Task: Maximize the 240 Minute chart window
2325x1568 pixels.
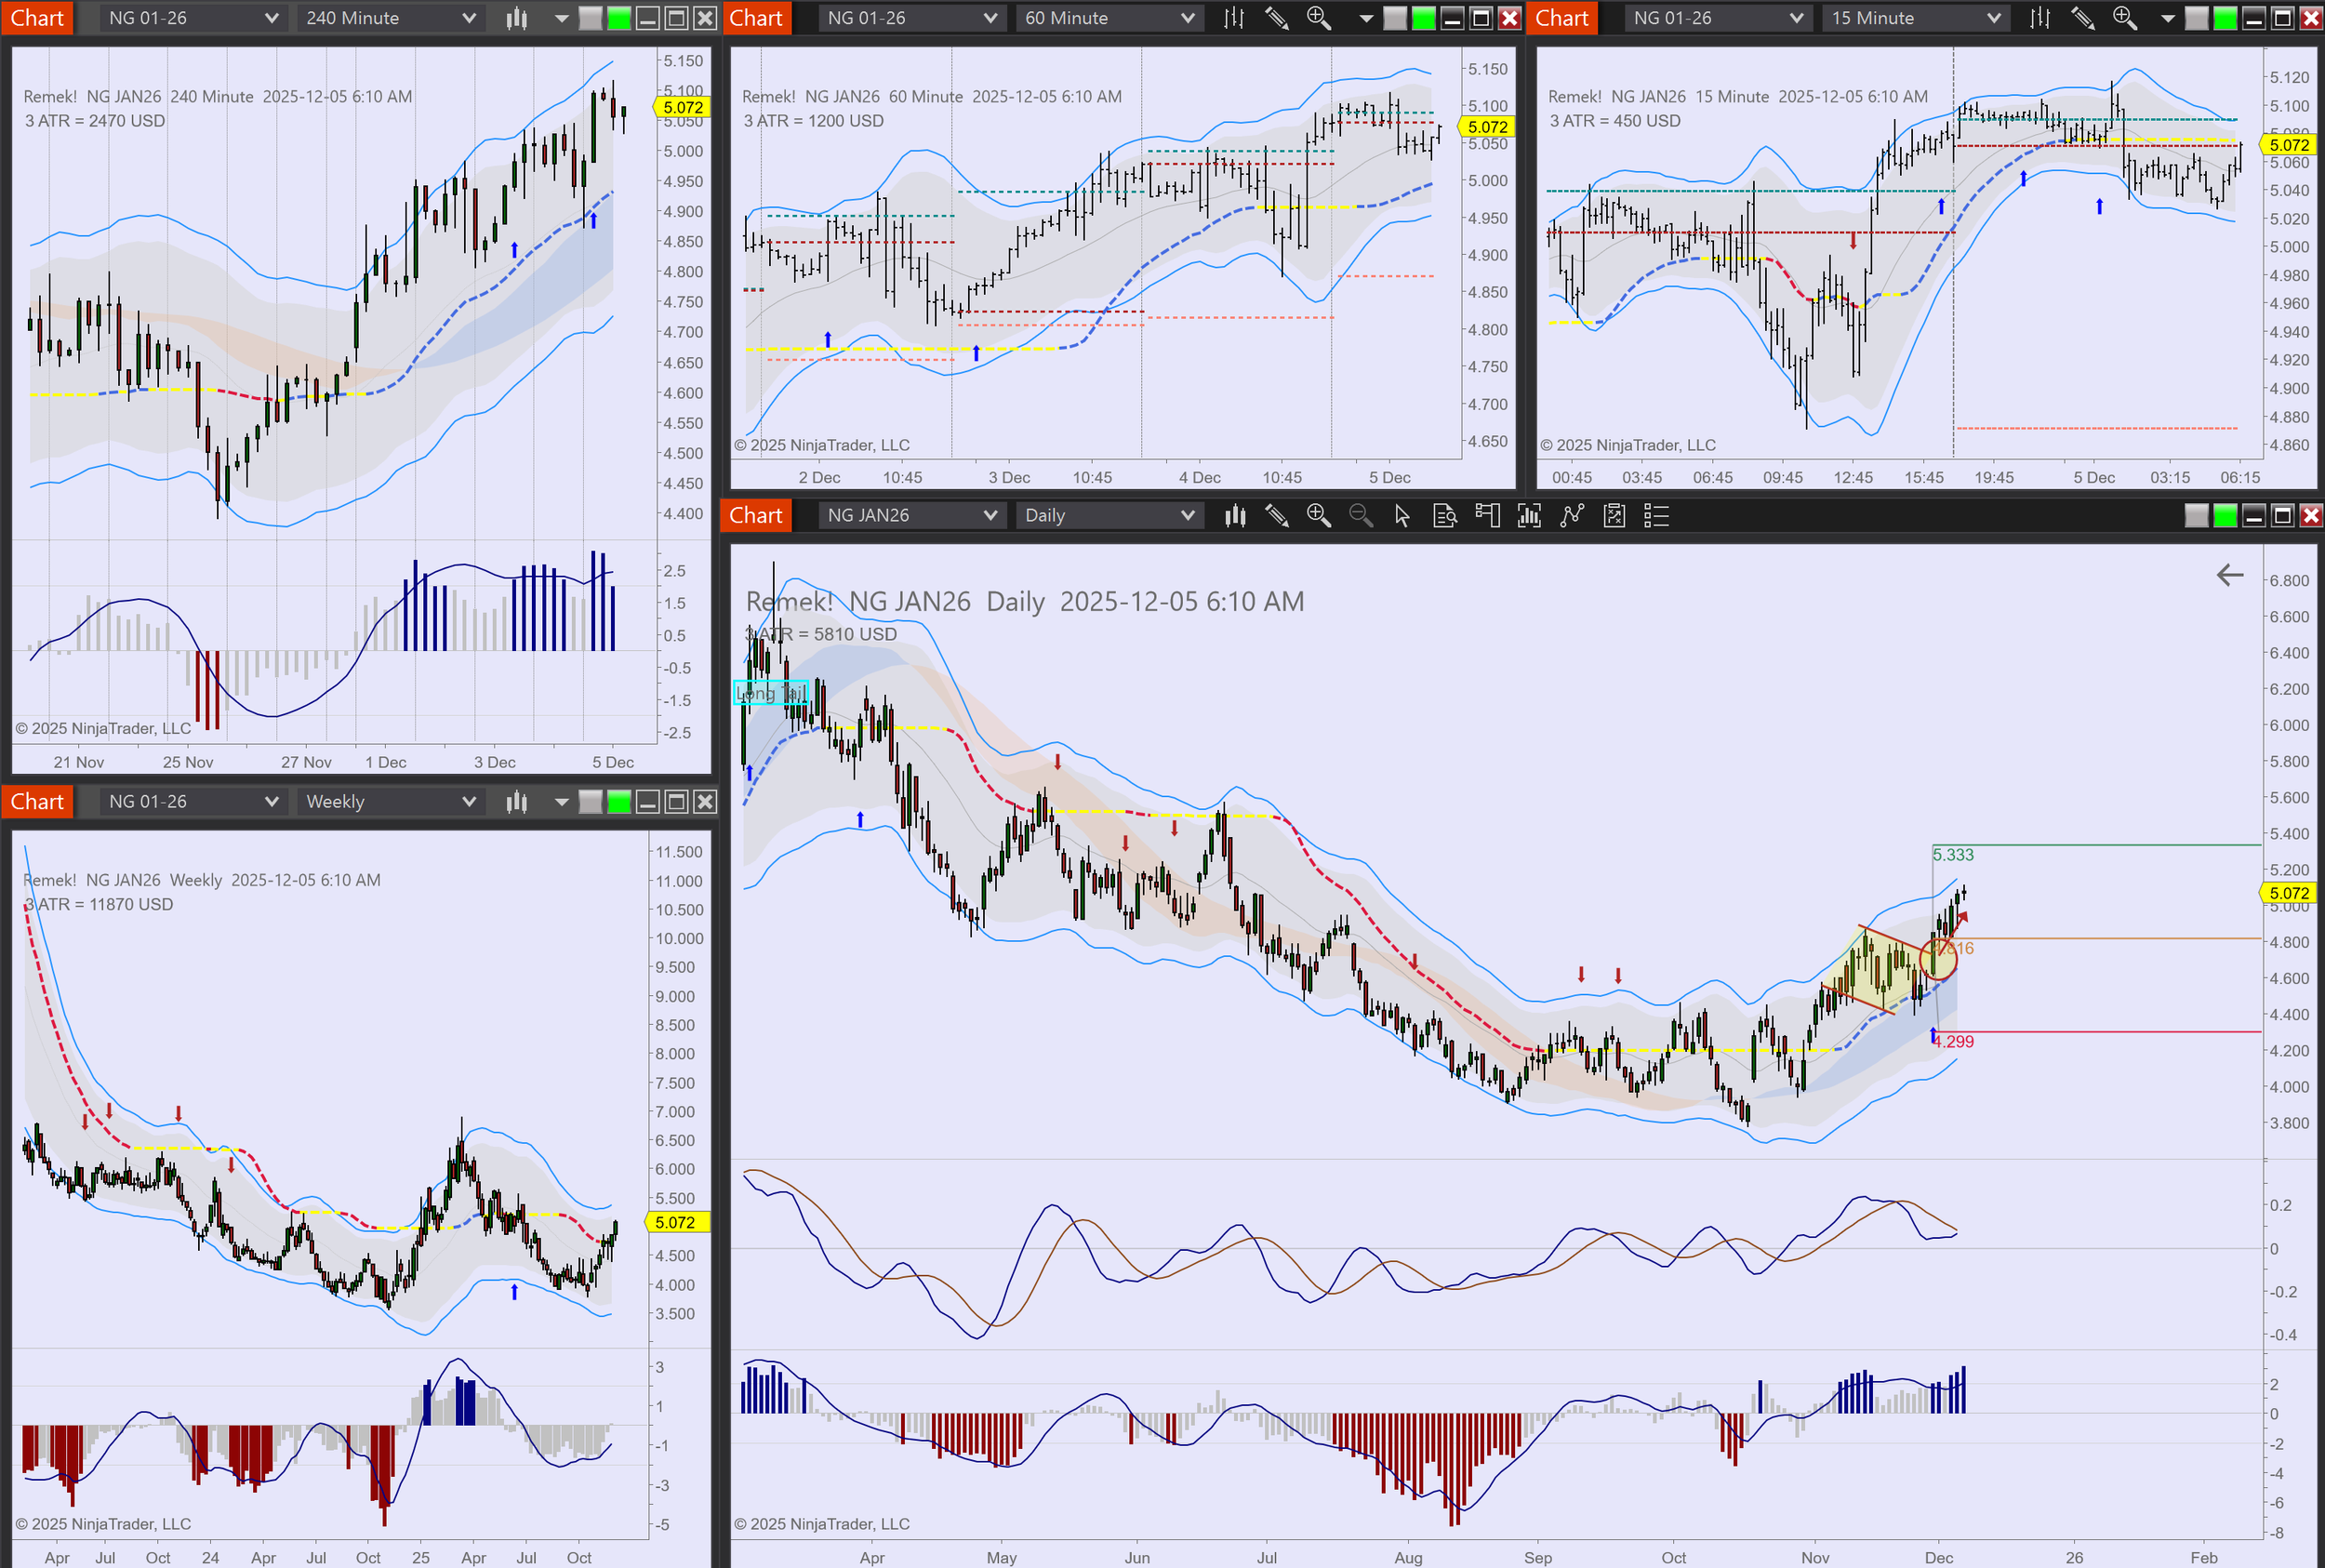Action: click(677, 18)
